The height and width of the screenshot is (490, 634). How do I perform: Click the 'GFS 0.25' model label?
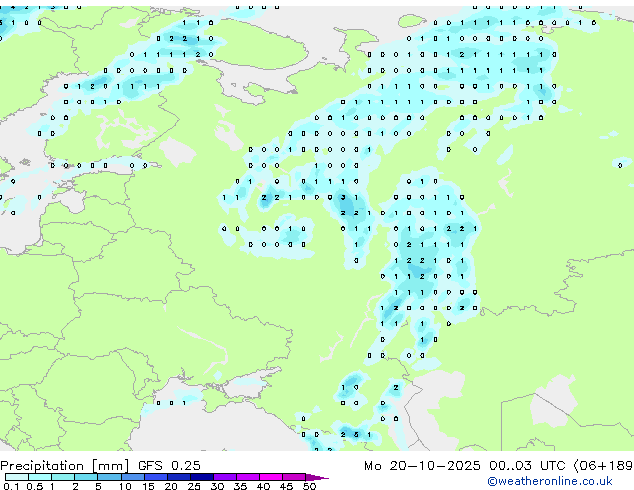[169, 466]
